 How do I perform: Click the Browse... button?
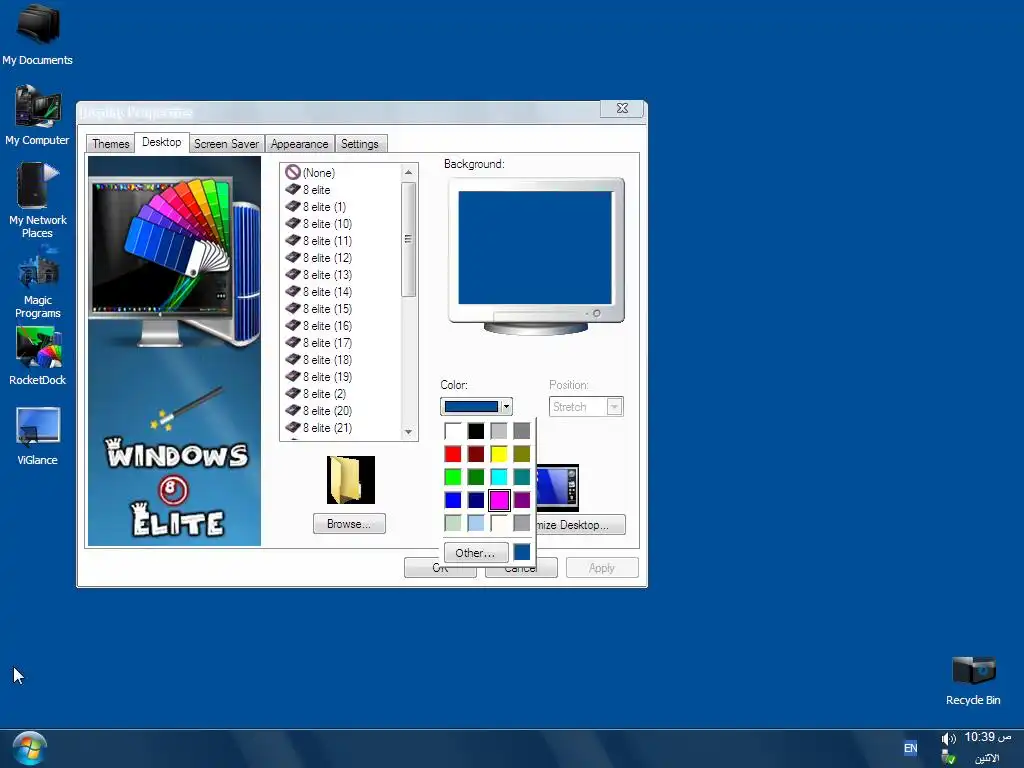pyautogui.click(x=349, y=524)
